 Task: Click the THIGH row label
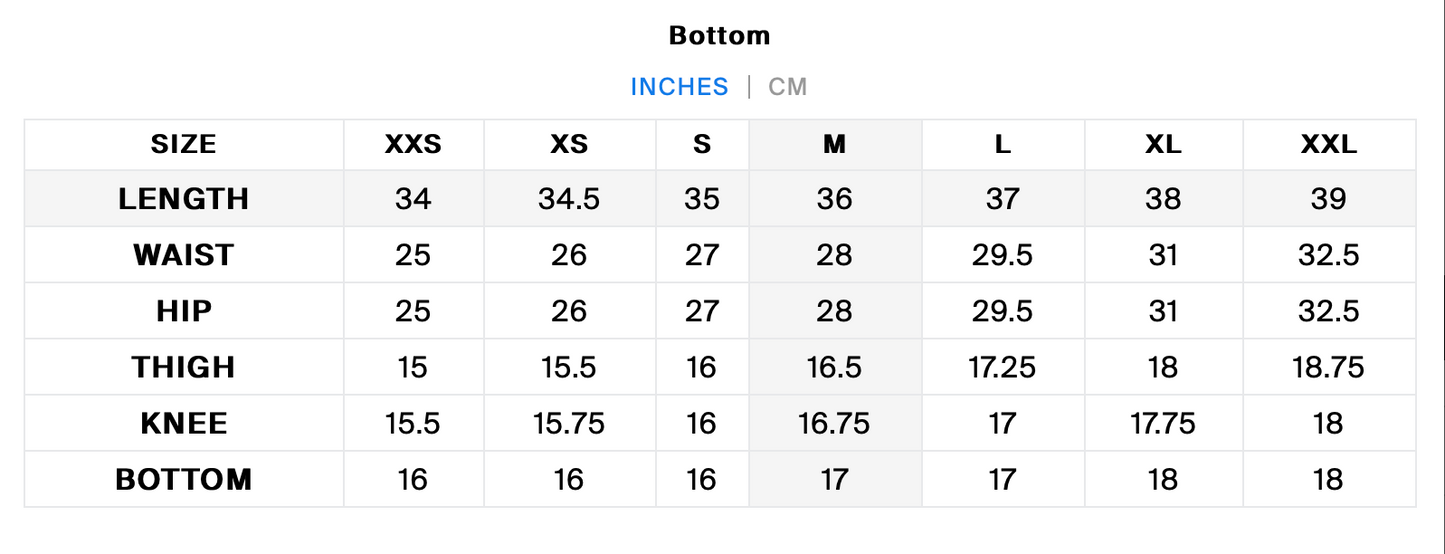pyautogui.click(x=184, y=367)
